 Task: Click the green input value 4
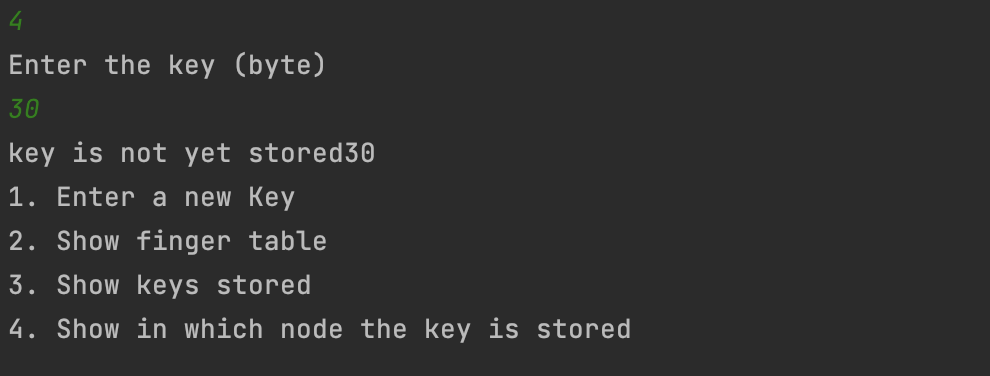coord(16,22)
